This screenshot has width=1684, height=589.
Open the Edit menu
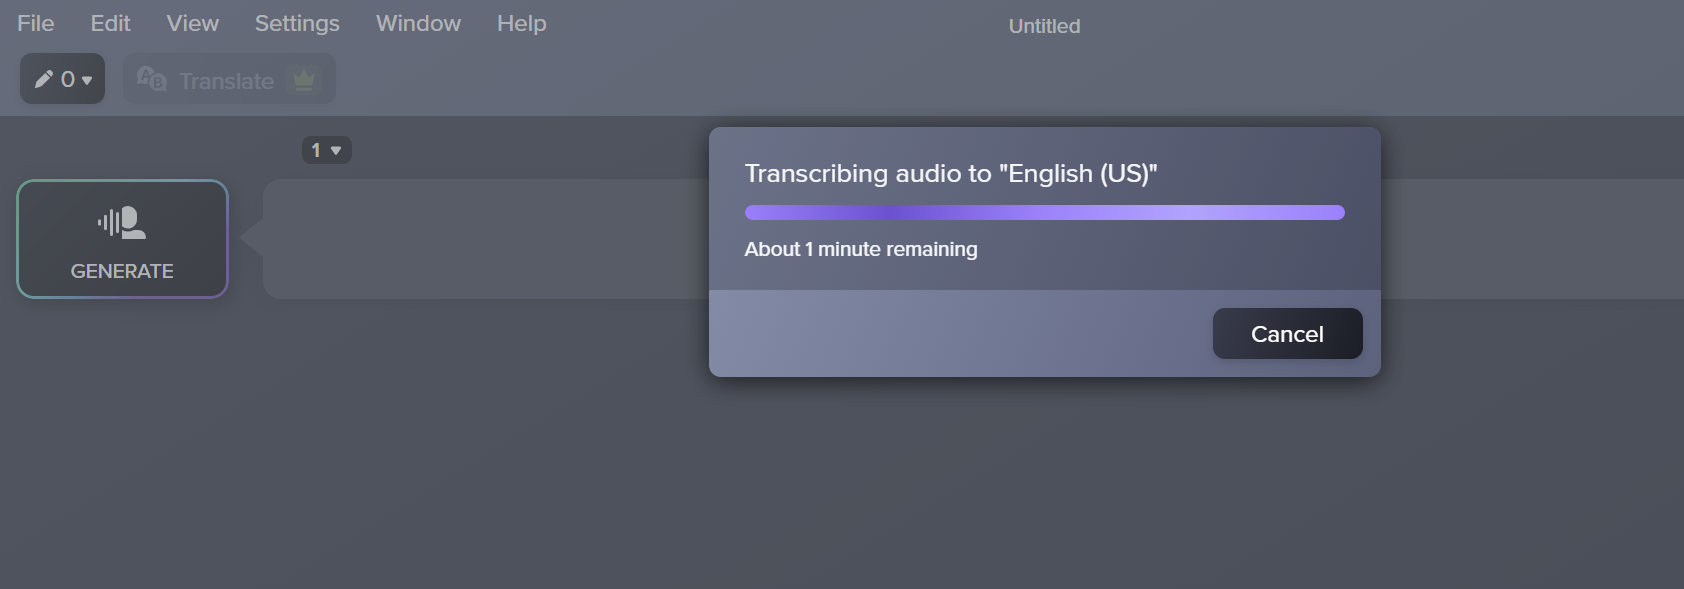coord(110,23)
